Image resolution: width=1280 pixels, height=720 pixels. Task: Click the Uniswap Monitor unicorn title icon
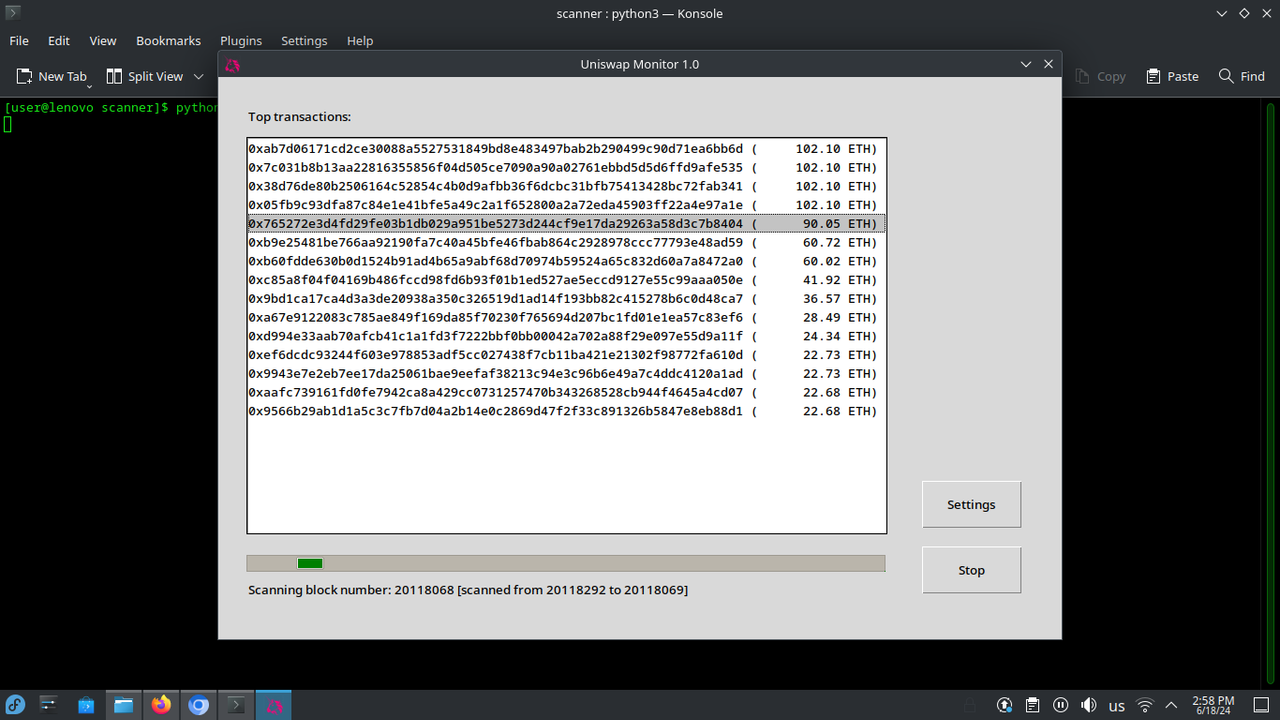[x=232, y=64]
